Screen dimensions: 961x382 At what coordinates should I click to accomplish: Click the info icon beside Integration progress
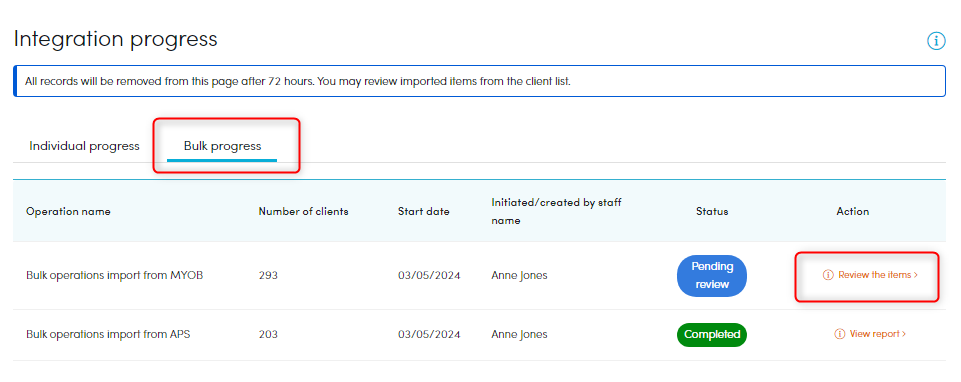point(936,41)
